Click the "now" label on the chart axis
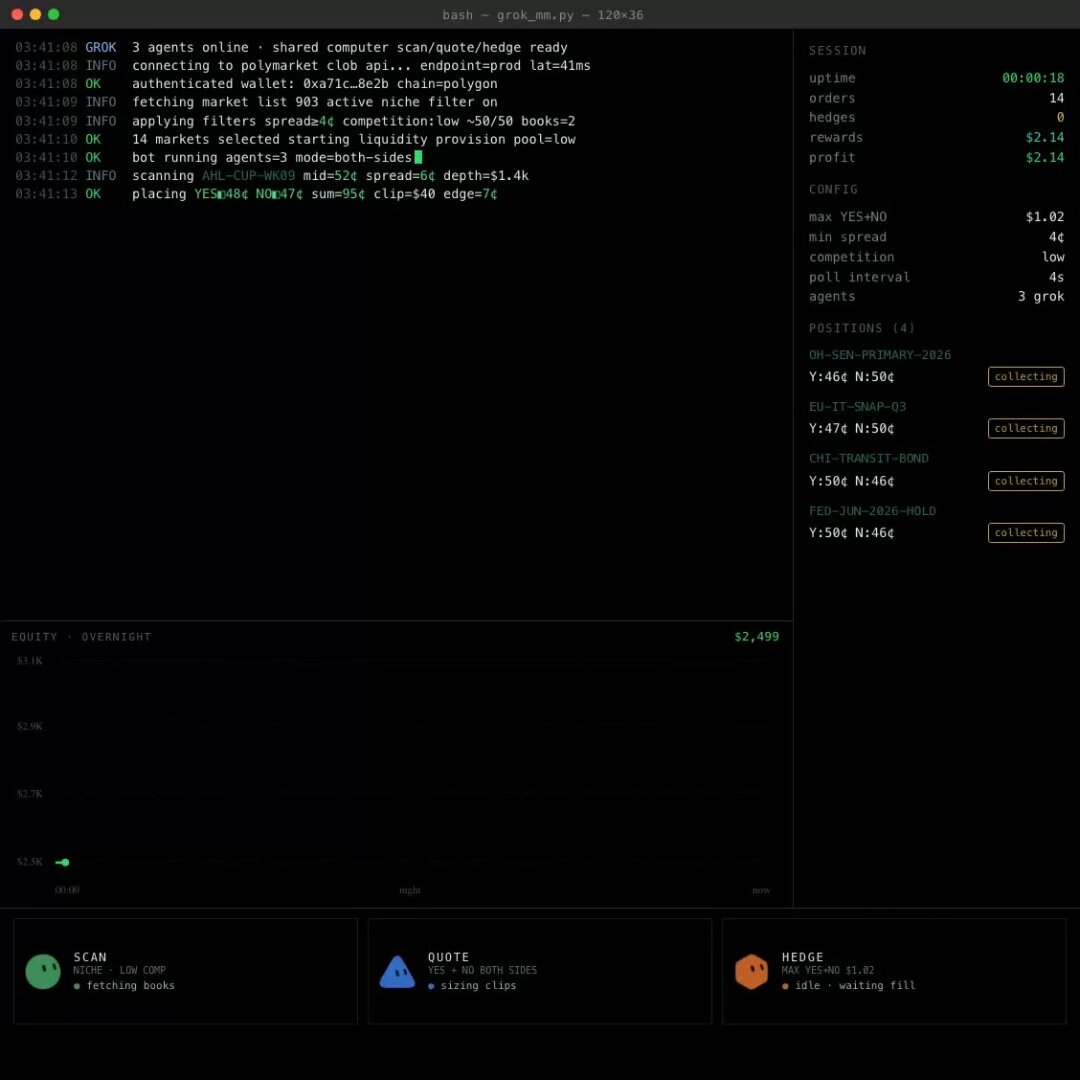 pyautogui.click(x=761, y=890)
